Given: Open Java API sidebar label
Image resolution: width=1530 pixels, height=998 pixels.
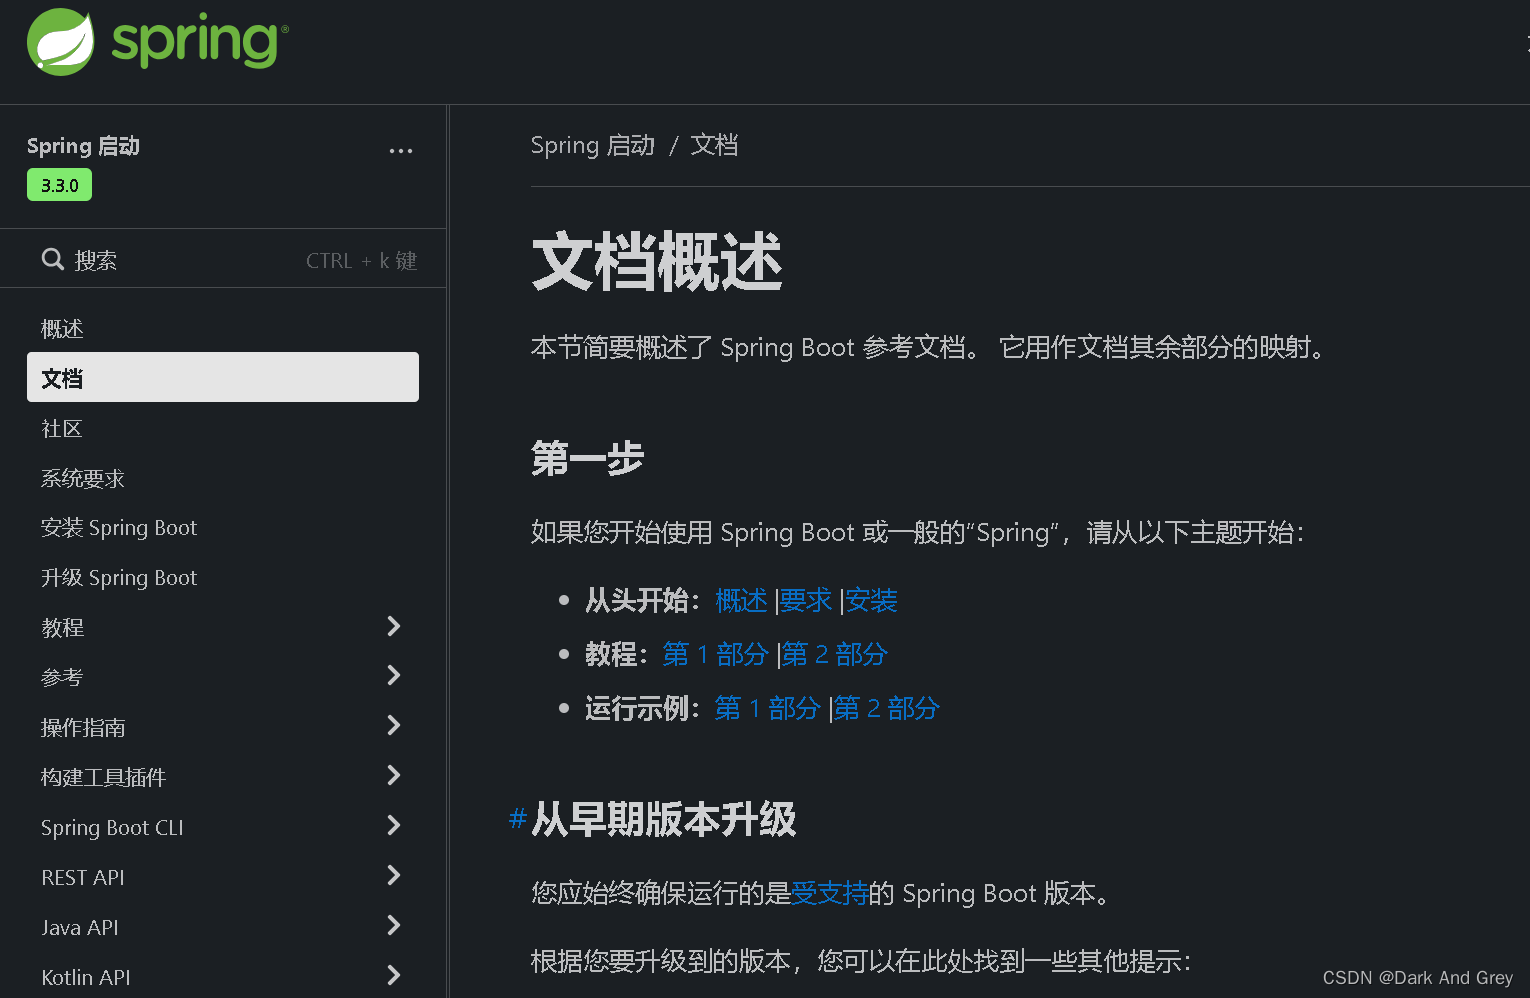Looking at the screenshot, I should click(80, 928).
